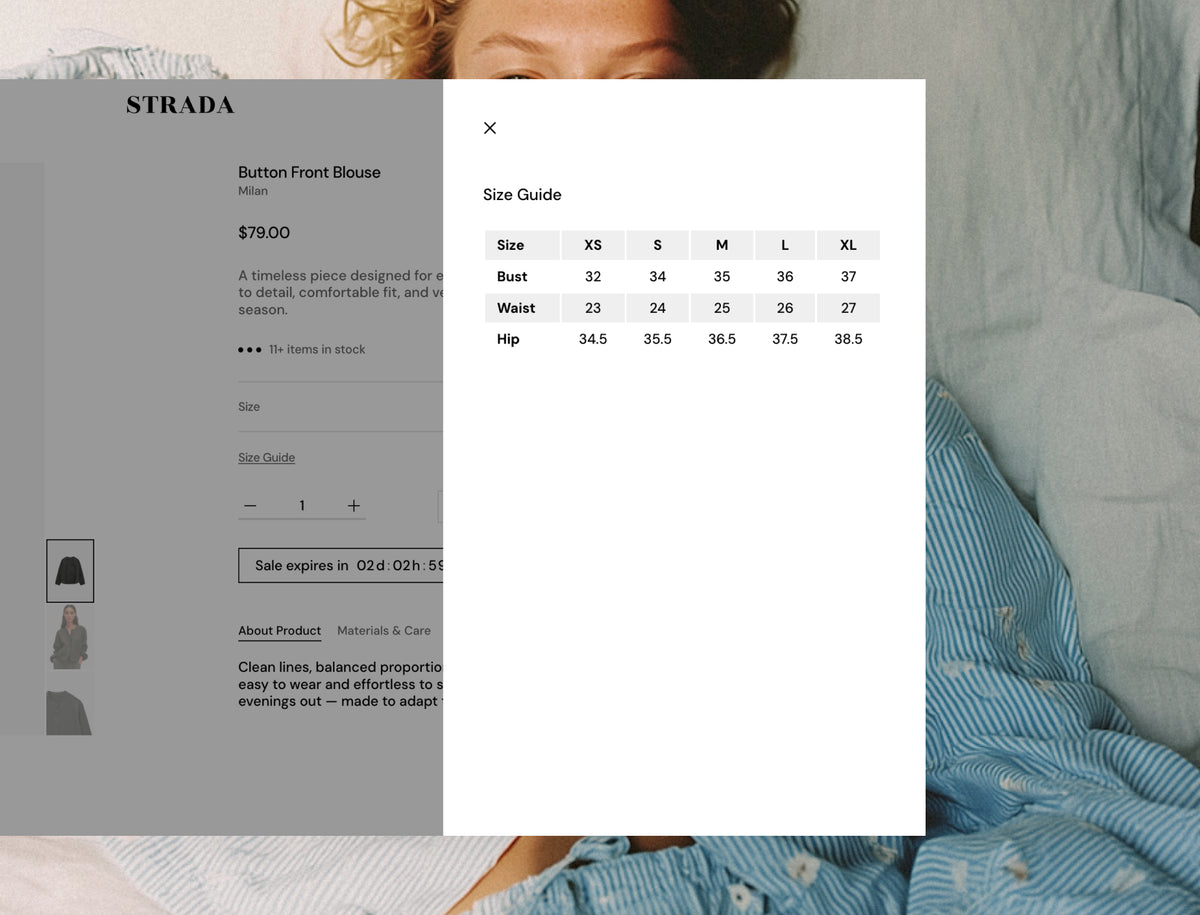The width and height of the screenshot is (1200, 915).
Task: Switch to the Materials & Care tab
Action: coord(384,631)
